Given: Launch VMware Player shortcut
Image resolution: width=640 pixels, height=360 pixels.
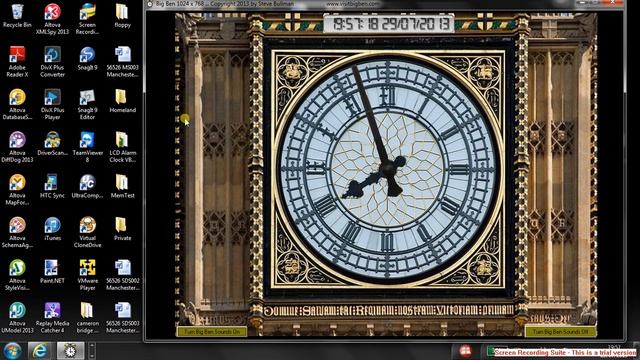Looking at the screenshot, I should click(87, 276).
